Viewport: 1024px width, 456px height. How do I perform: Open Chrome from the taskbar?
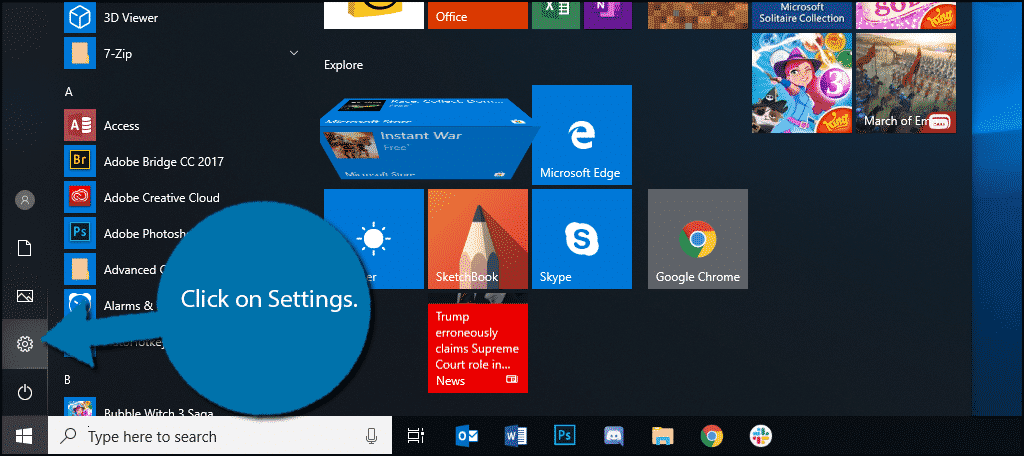pyautogui.click(x=712, y=436)
